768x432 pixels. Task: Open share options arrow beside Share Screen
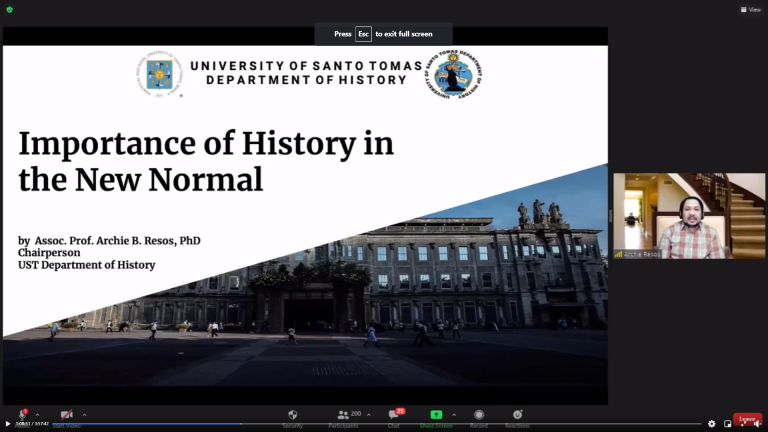click(454, 415)
